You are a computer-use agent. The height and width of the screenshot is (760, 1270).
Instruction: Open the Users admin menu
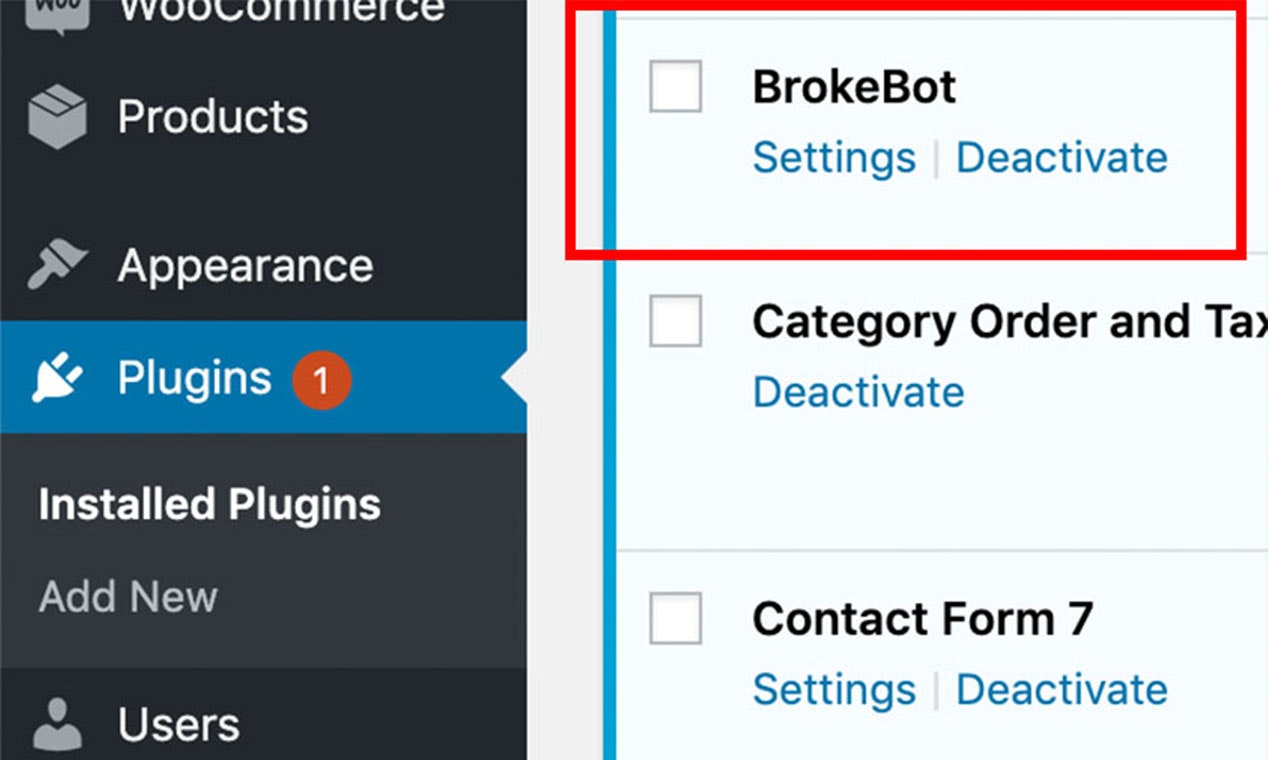tap(178, 722)
